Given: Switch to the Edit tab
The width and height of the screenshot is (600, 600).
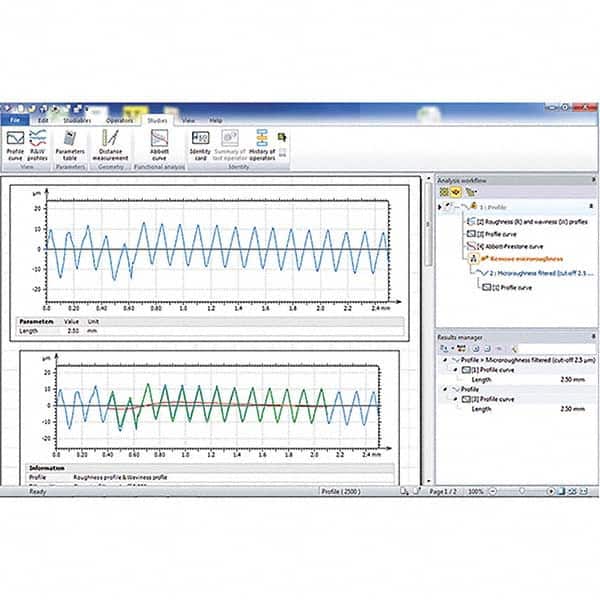Looking at the screenshot, I should coord(43,120).
